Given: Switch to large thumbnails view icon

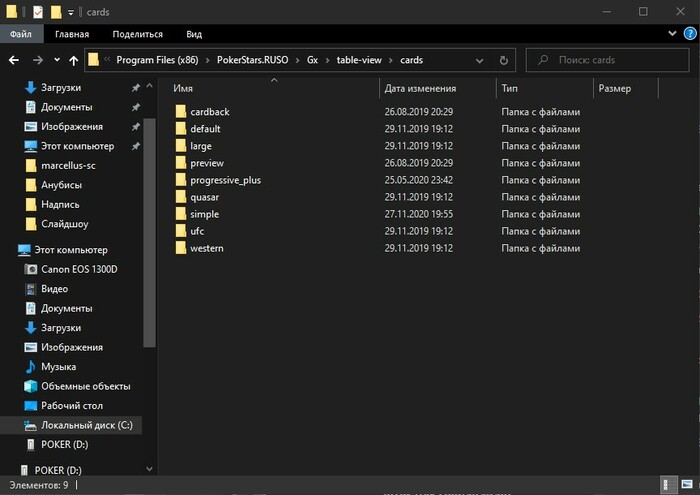Looking at the screenshot, I should click(687, 485).
